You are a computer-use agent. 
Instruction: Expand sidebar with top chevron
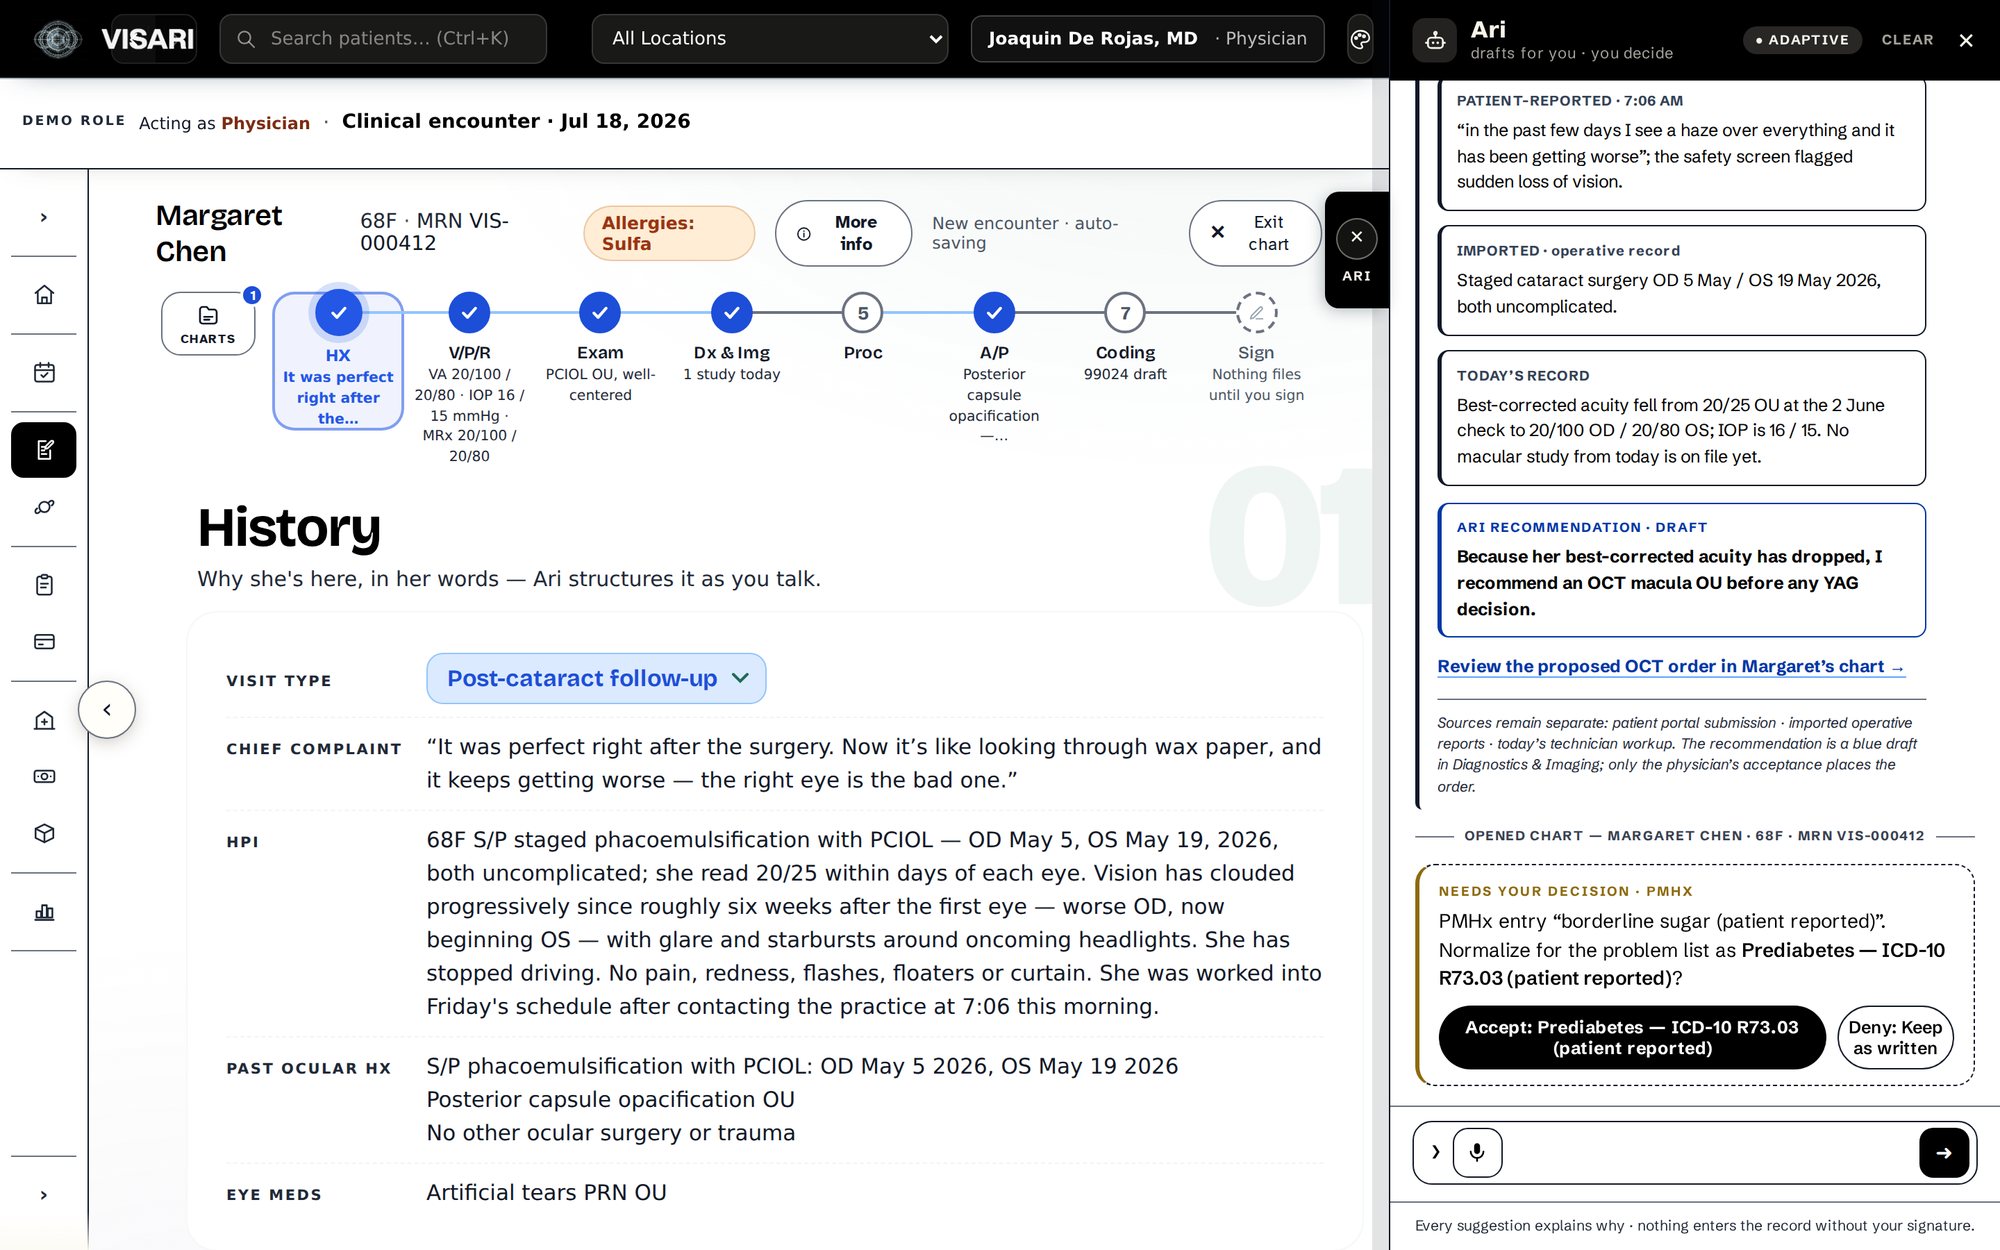click(44, 217)
